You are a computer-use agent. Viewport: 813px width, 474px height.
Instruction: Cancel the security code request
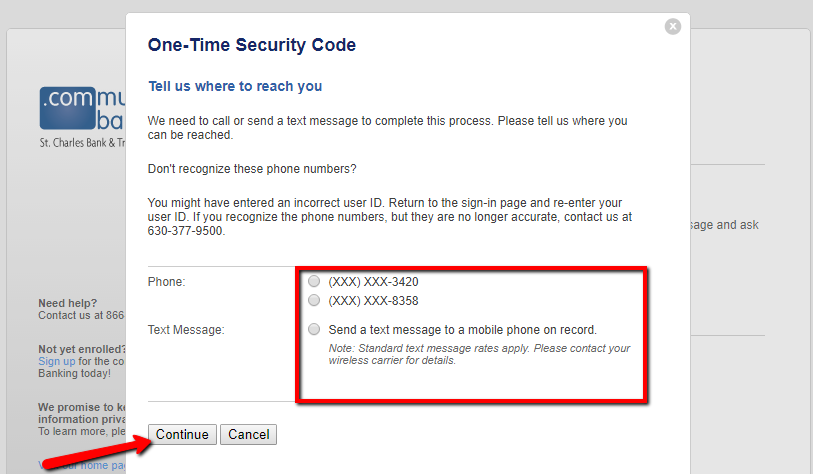pos(248,435)
